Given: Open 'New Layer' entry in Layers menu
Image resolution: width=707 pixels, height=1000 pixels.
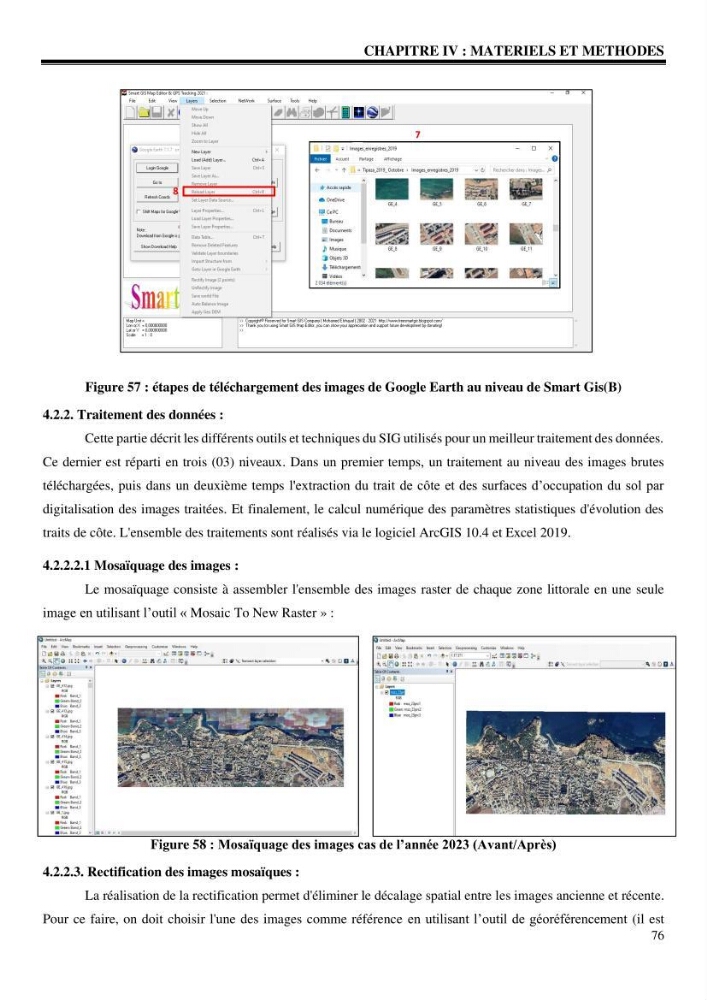Looking at the screenshot, I should 226,152.
